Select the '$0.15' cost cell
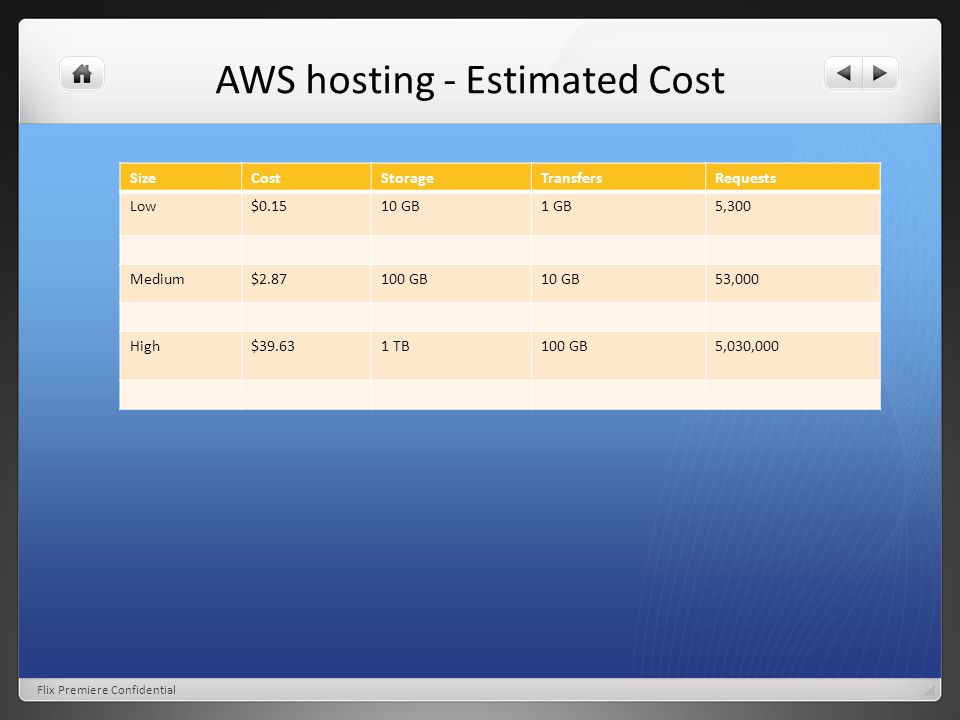Screen dimensions: 960x720 tap(306, 213)
